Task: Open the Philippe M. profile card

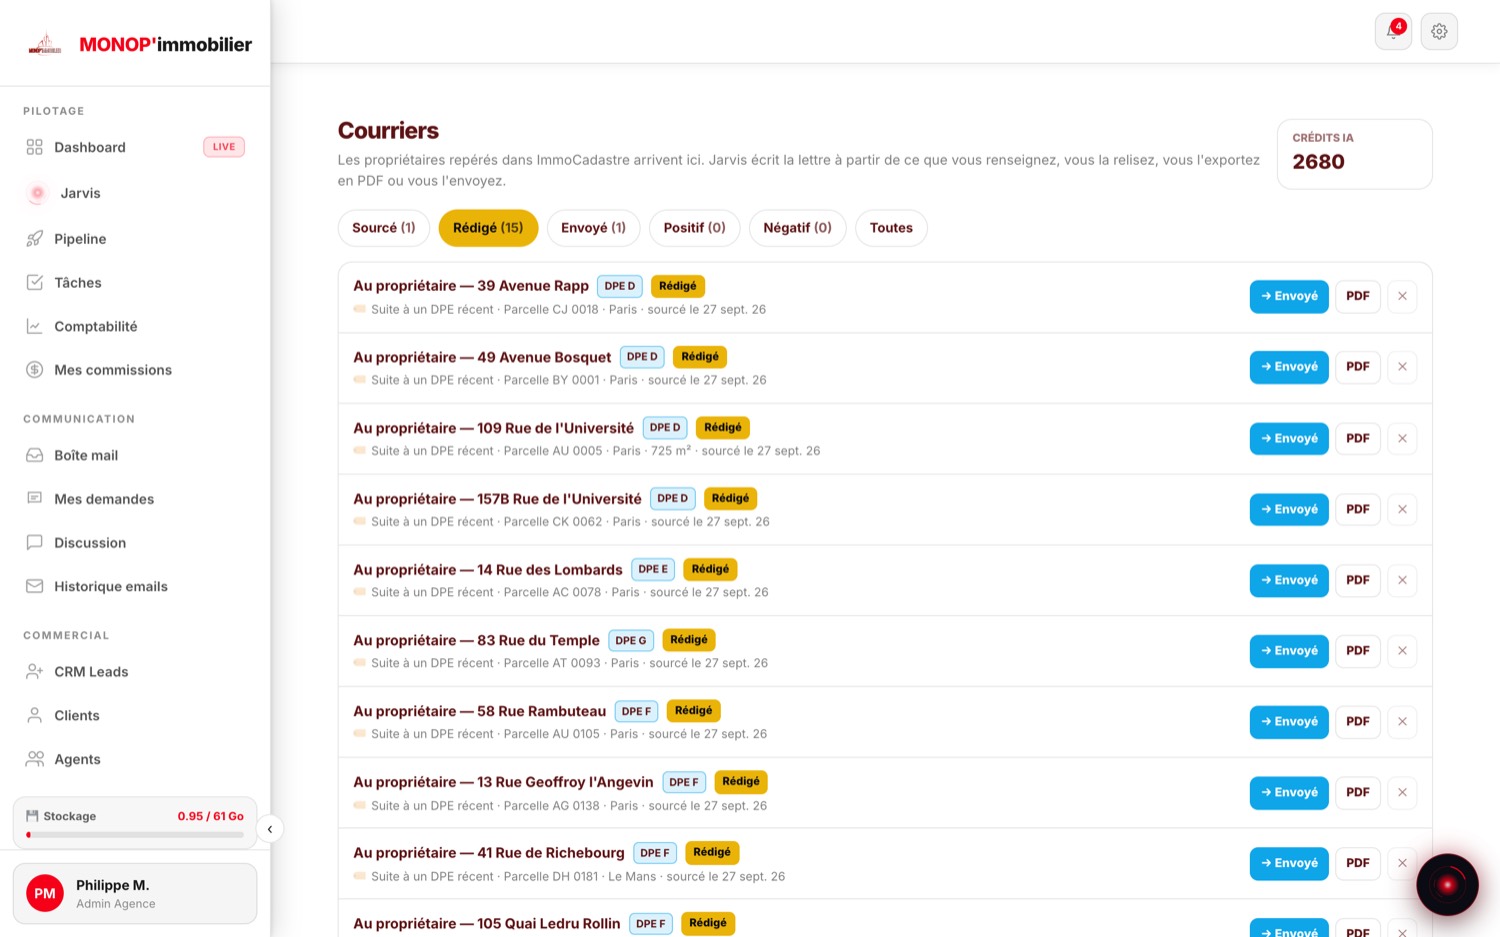Action: coord(135,894)
